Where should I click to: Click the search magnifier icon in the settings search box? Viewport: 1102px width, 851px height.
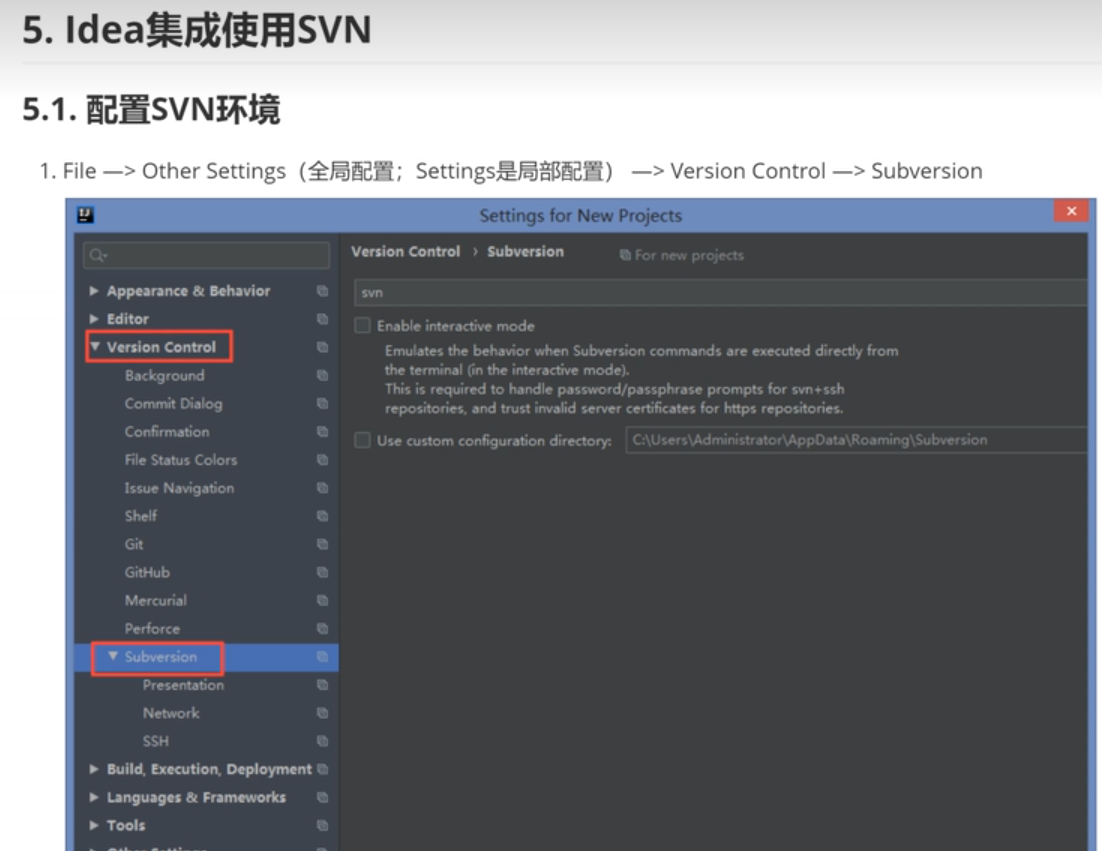click(98, 255)
